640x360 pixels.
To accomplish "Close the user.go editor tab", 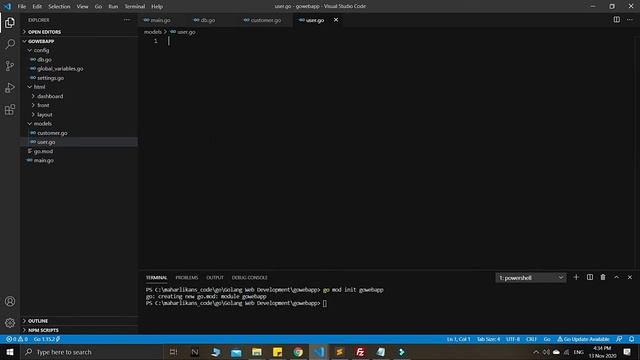I will click(336, 20).
